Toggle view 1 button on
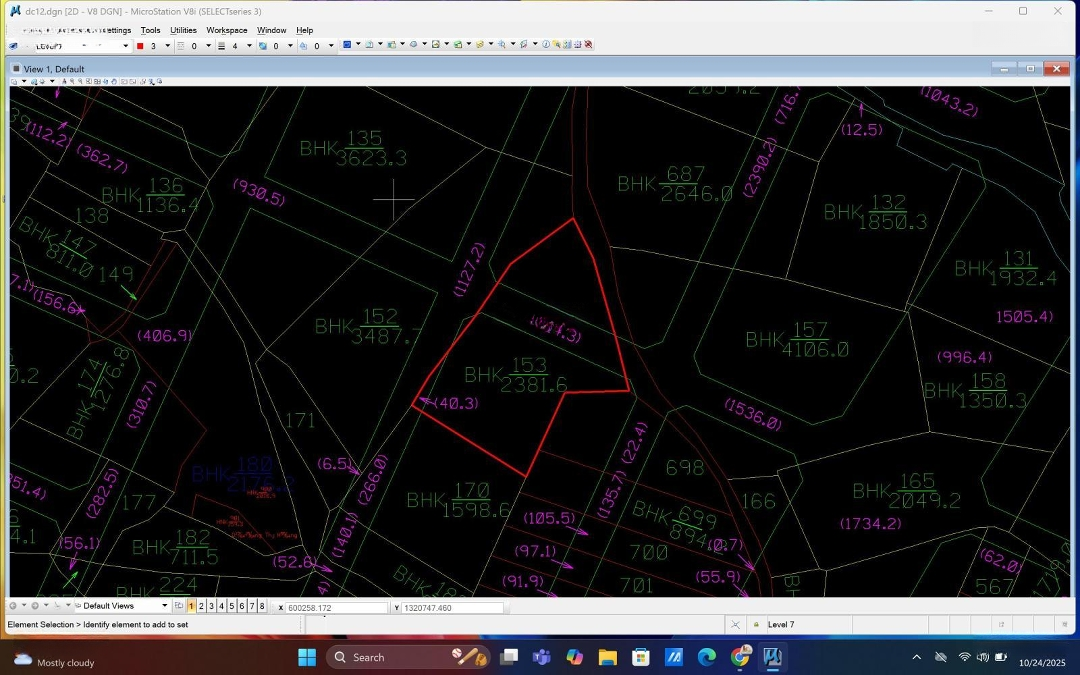The width and height of the screenshot is (1080, 675). (x=192, y=606)
